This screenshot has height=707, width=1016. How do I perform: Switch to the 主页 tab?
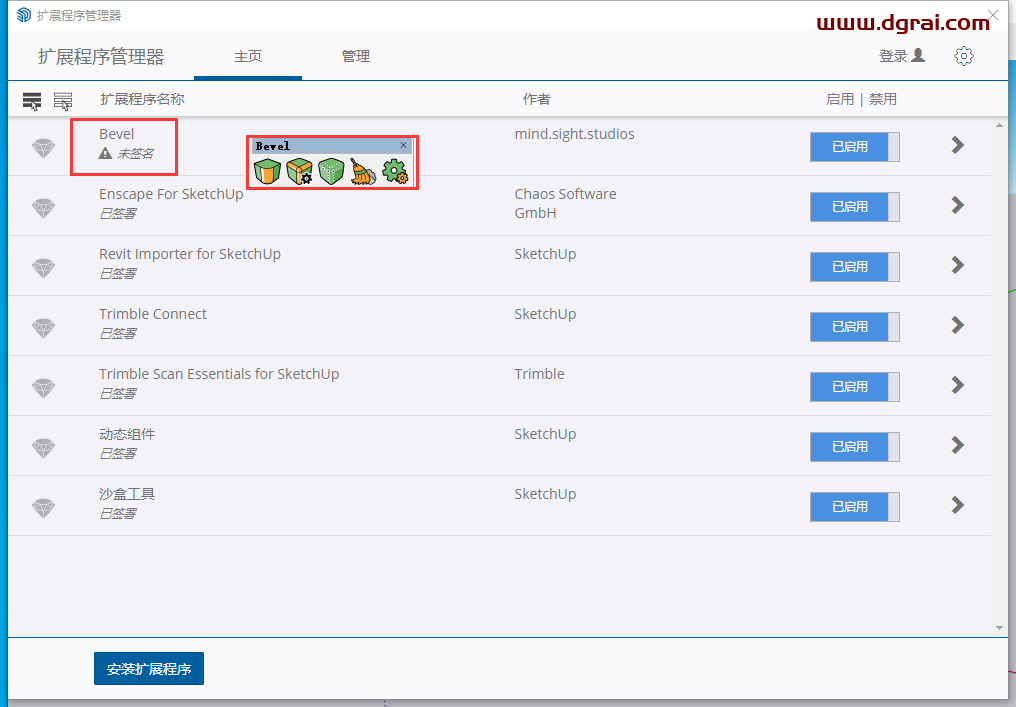pos(248,56)
